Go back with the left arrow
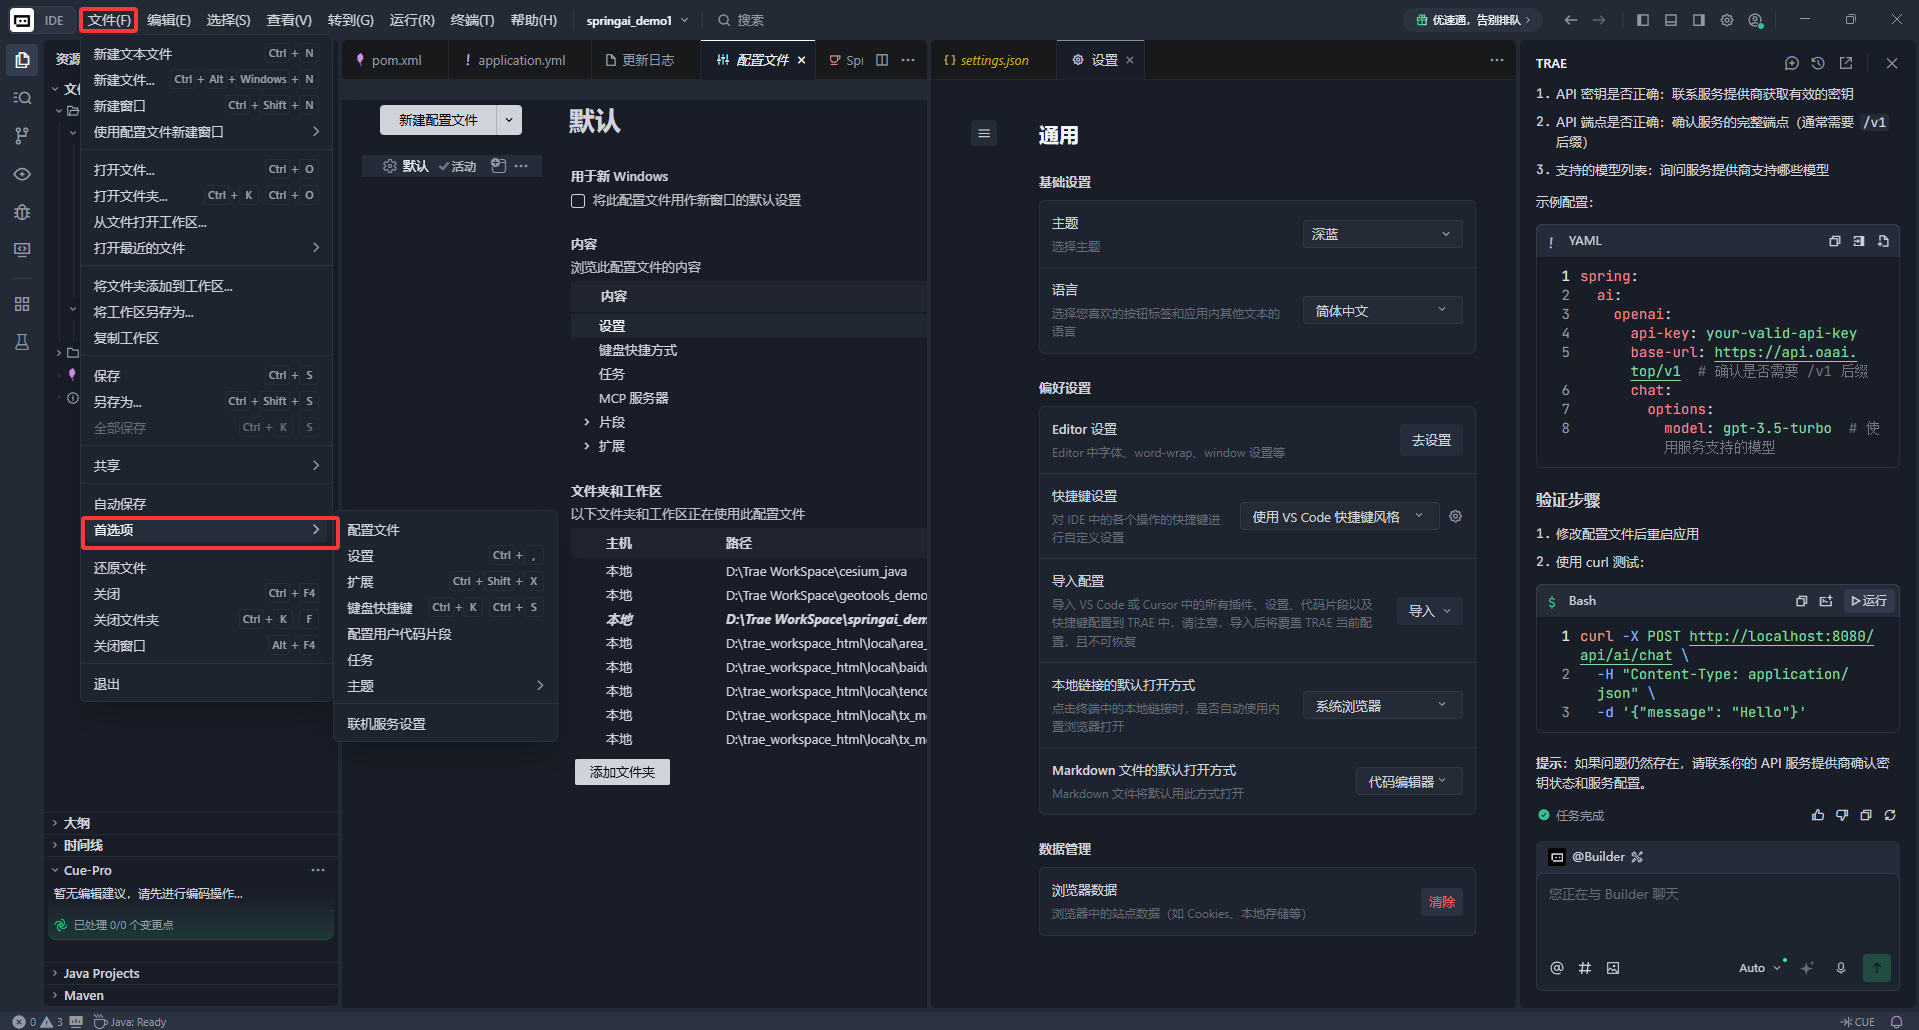Image resolution: width=1919 pixels, height=1030 pixels. click(x=1571, y=20)
